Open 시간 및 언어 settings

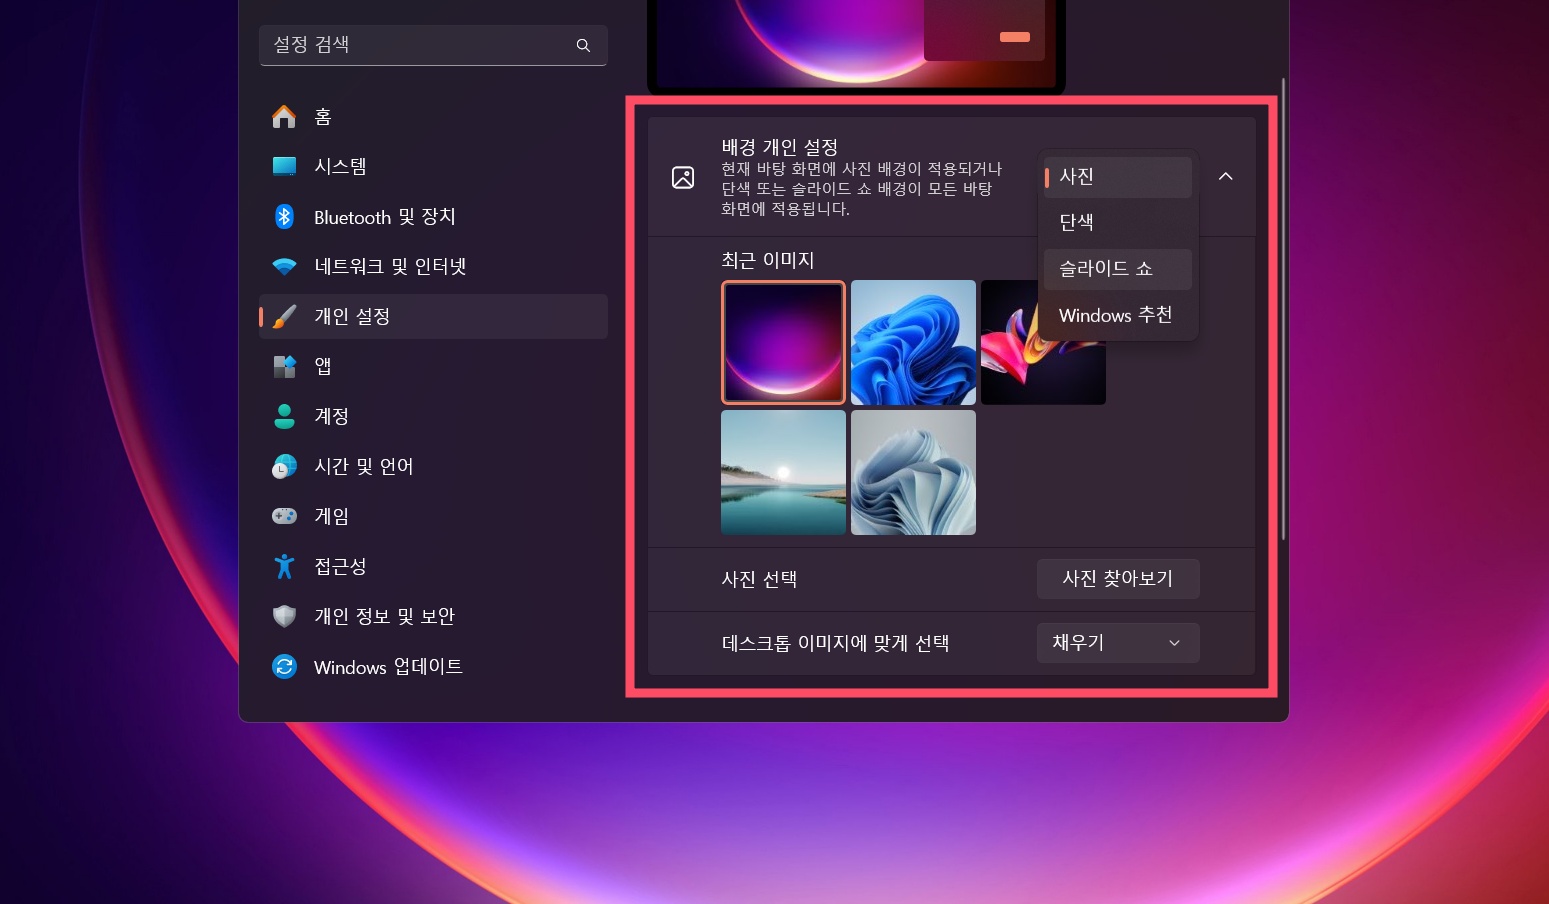click(x=433, y=466)
